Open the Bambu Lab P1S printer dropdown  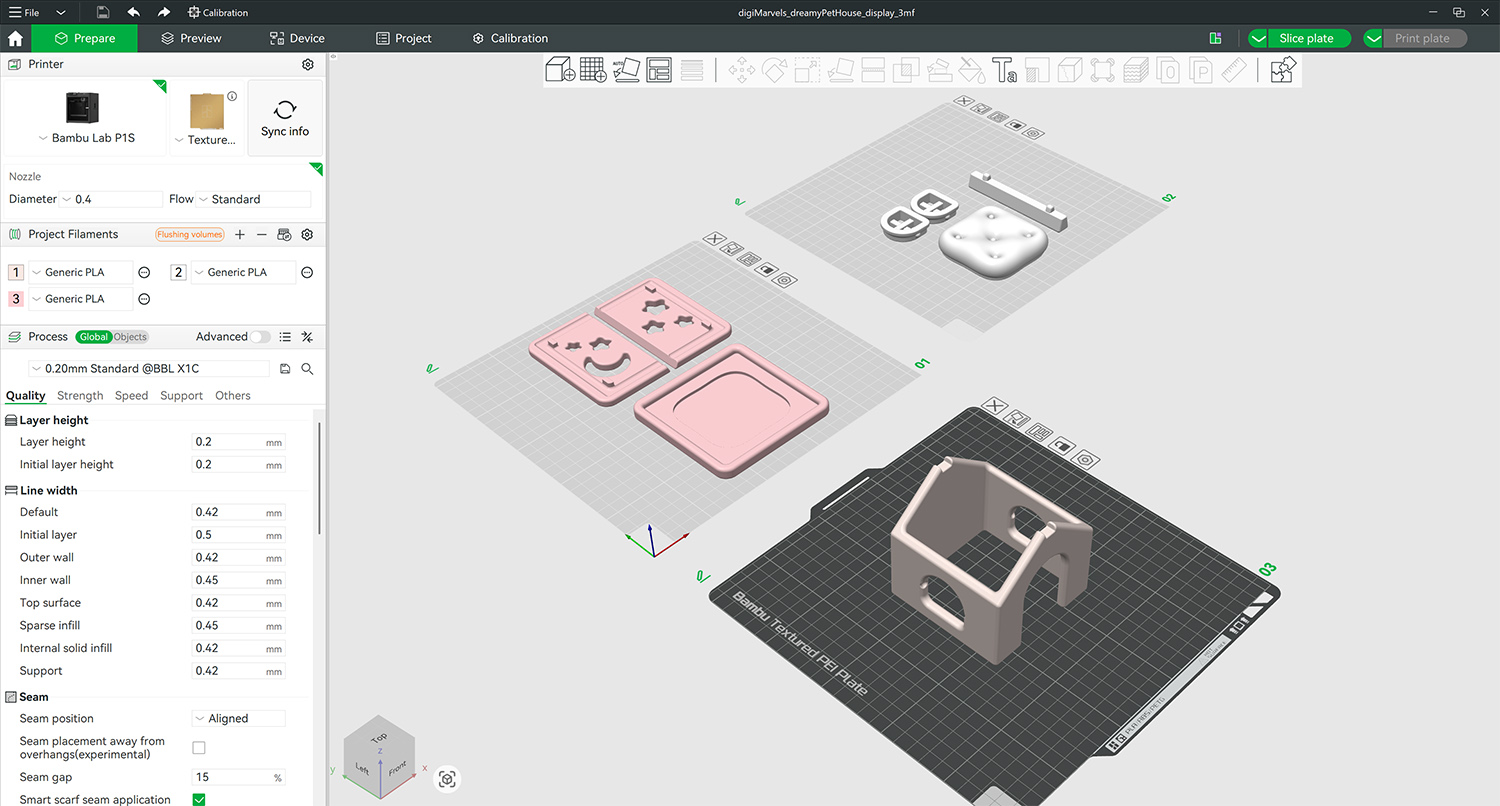[x=85, y=138]
